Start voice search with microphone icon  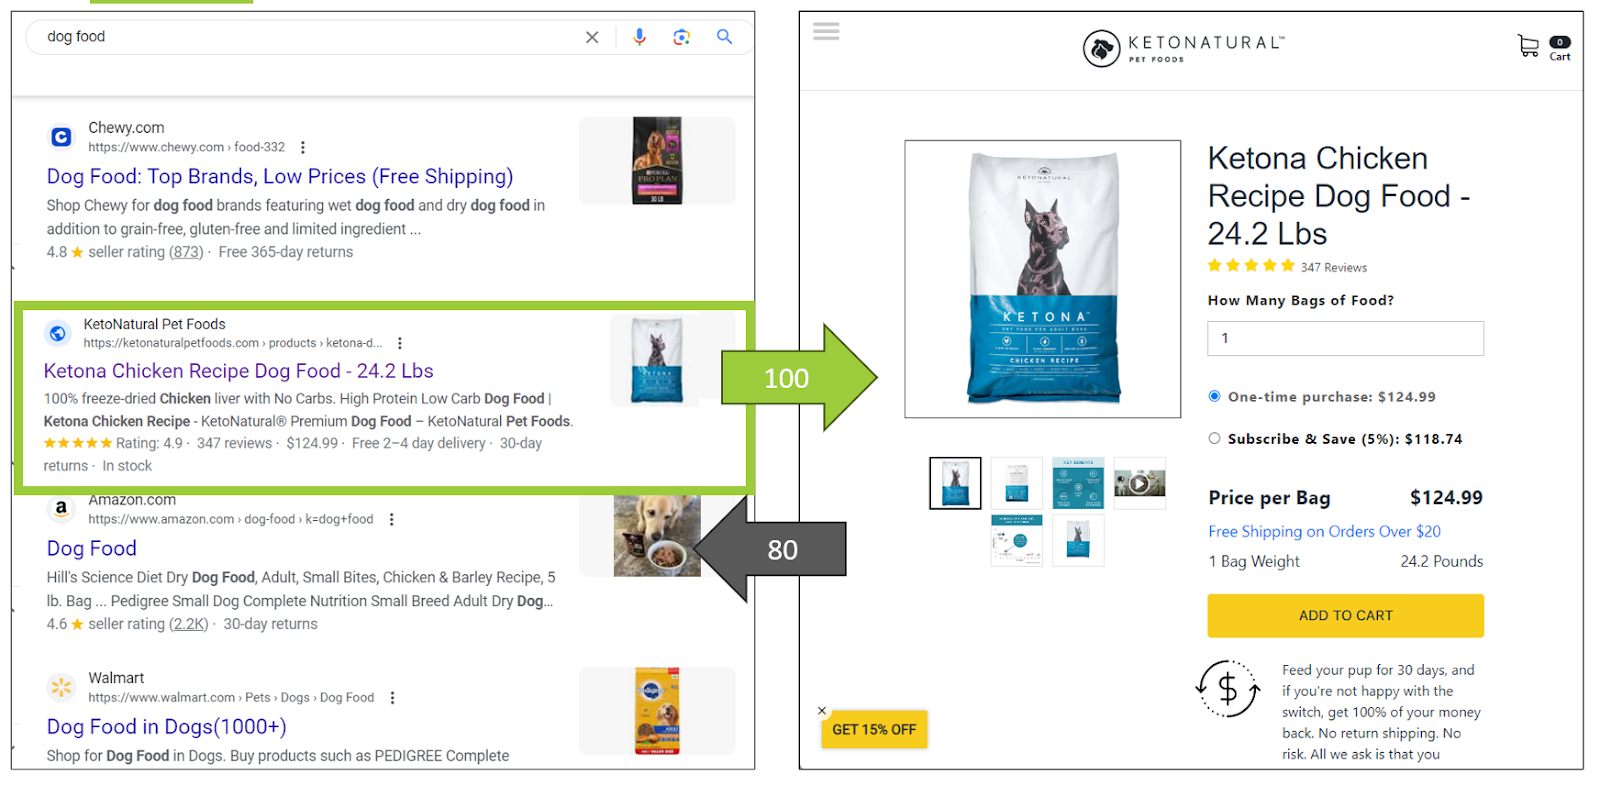coord(639,37)
